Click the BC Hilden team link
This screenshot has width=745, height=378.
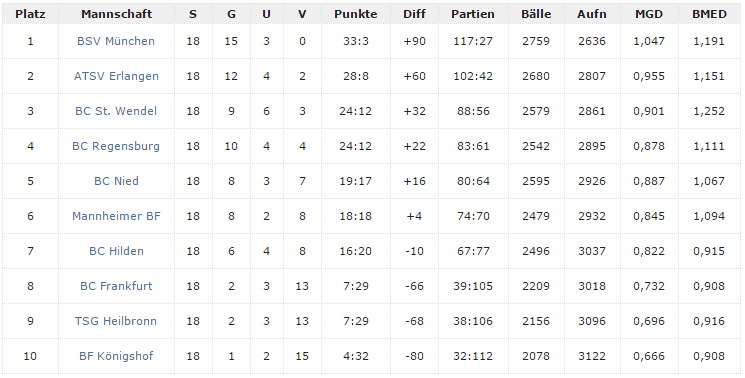pyautogui.click(x=116, y=251)
